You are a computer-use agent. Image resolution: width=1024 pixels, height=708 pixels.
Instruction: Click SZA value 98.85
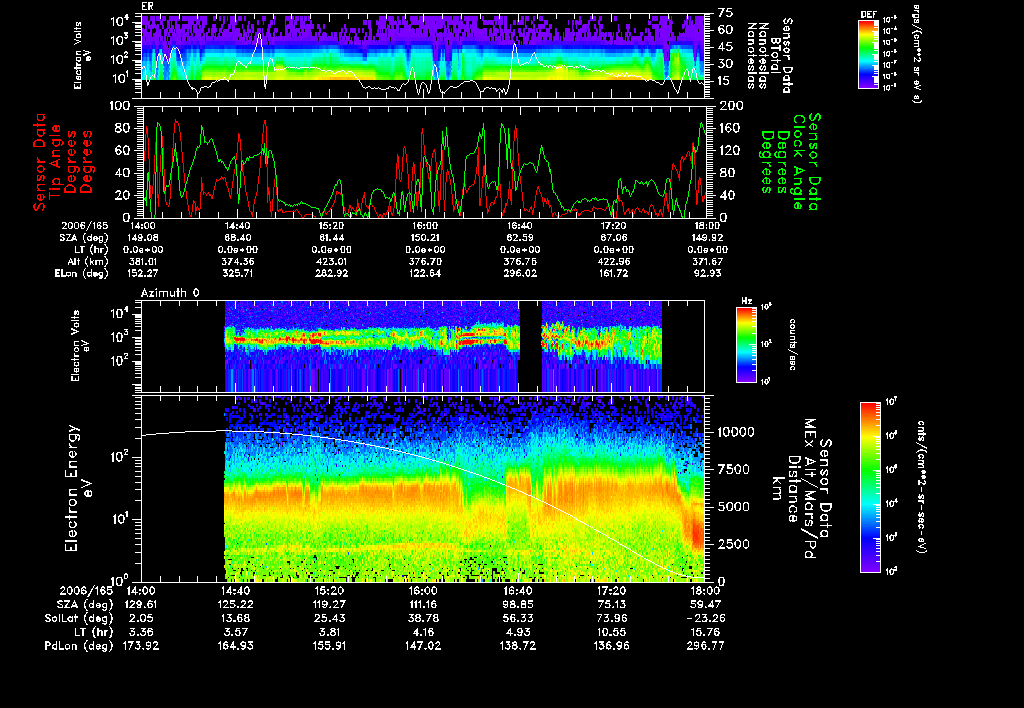518,604
